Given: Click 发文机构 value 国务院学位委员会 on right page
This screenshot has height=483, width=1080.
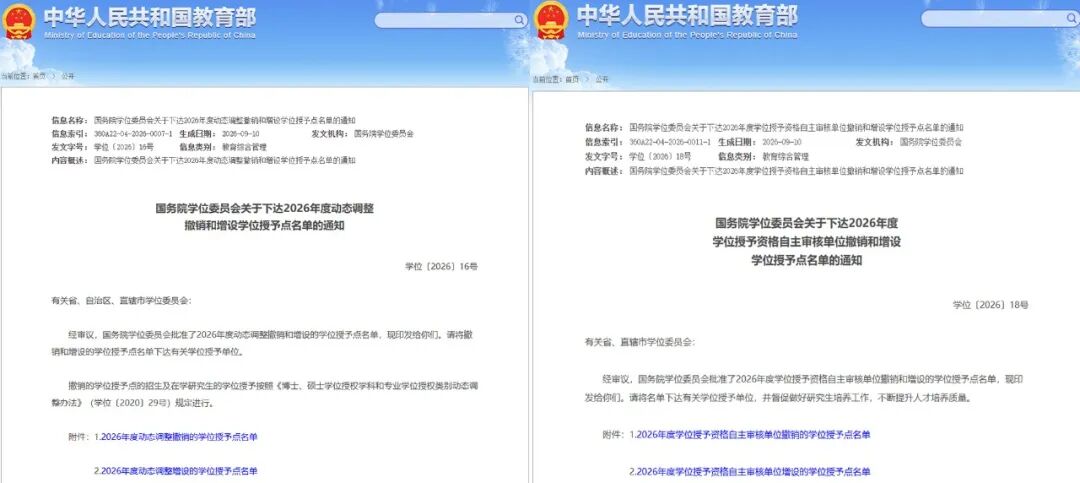Looking at the screenshot, I should (x=931, y=142).
